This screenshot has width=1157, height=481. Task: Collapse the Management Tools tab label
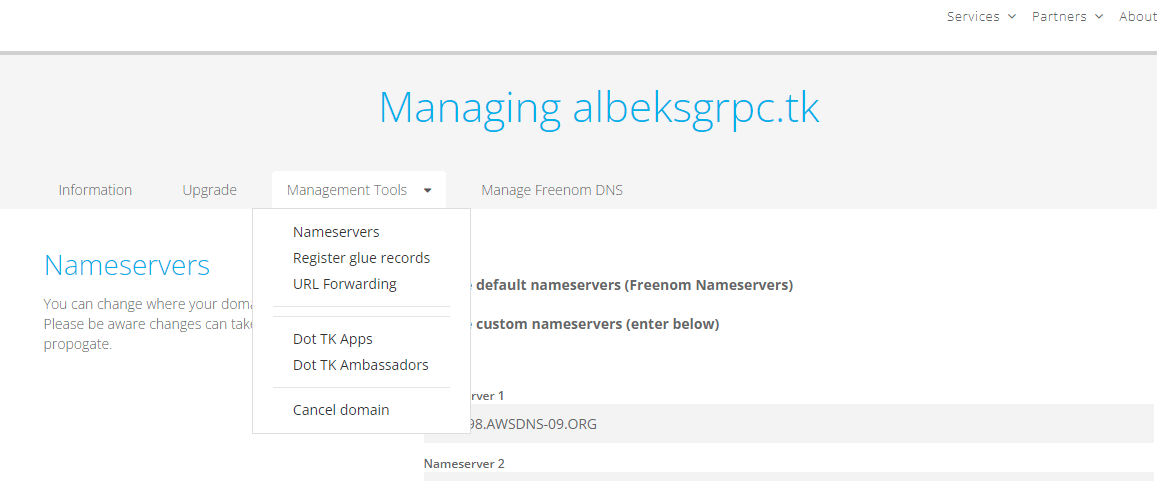(x=347, y=190)
